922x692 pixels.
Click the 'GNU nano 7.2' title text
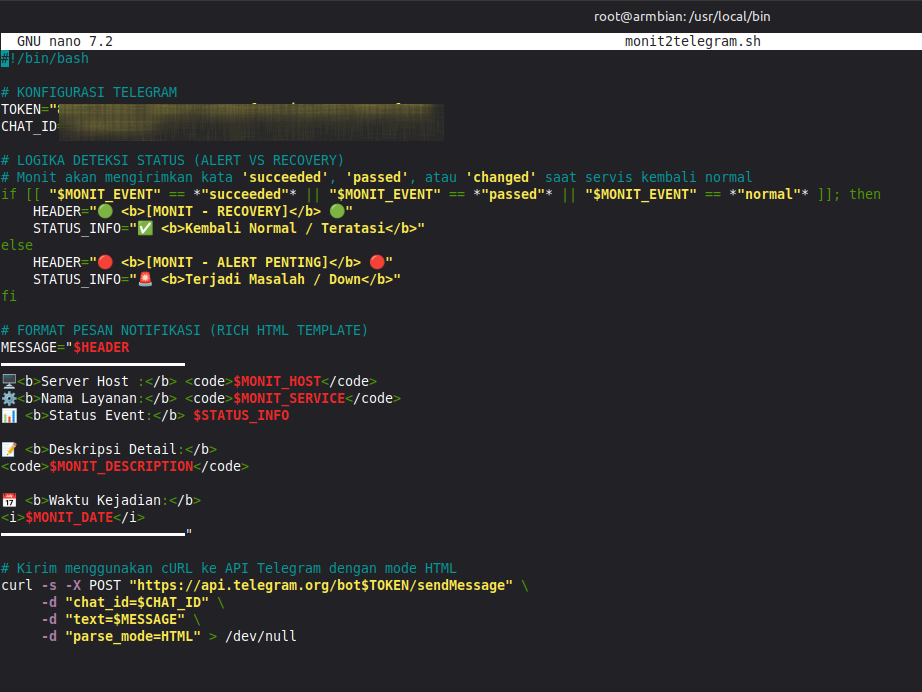coord(65,41)
